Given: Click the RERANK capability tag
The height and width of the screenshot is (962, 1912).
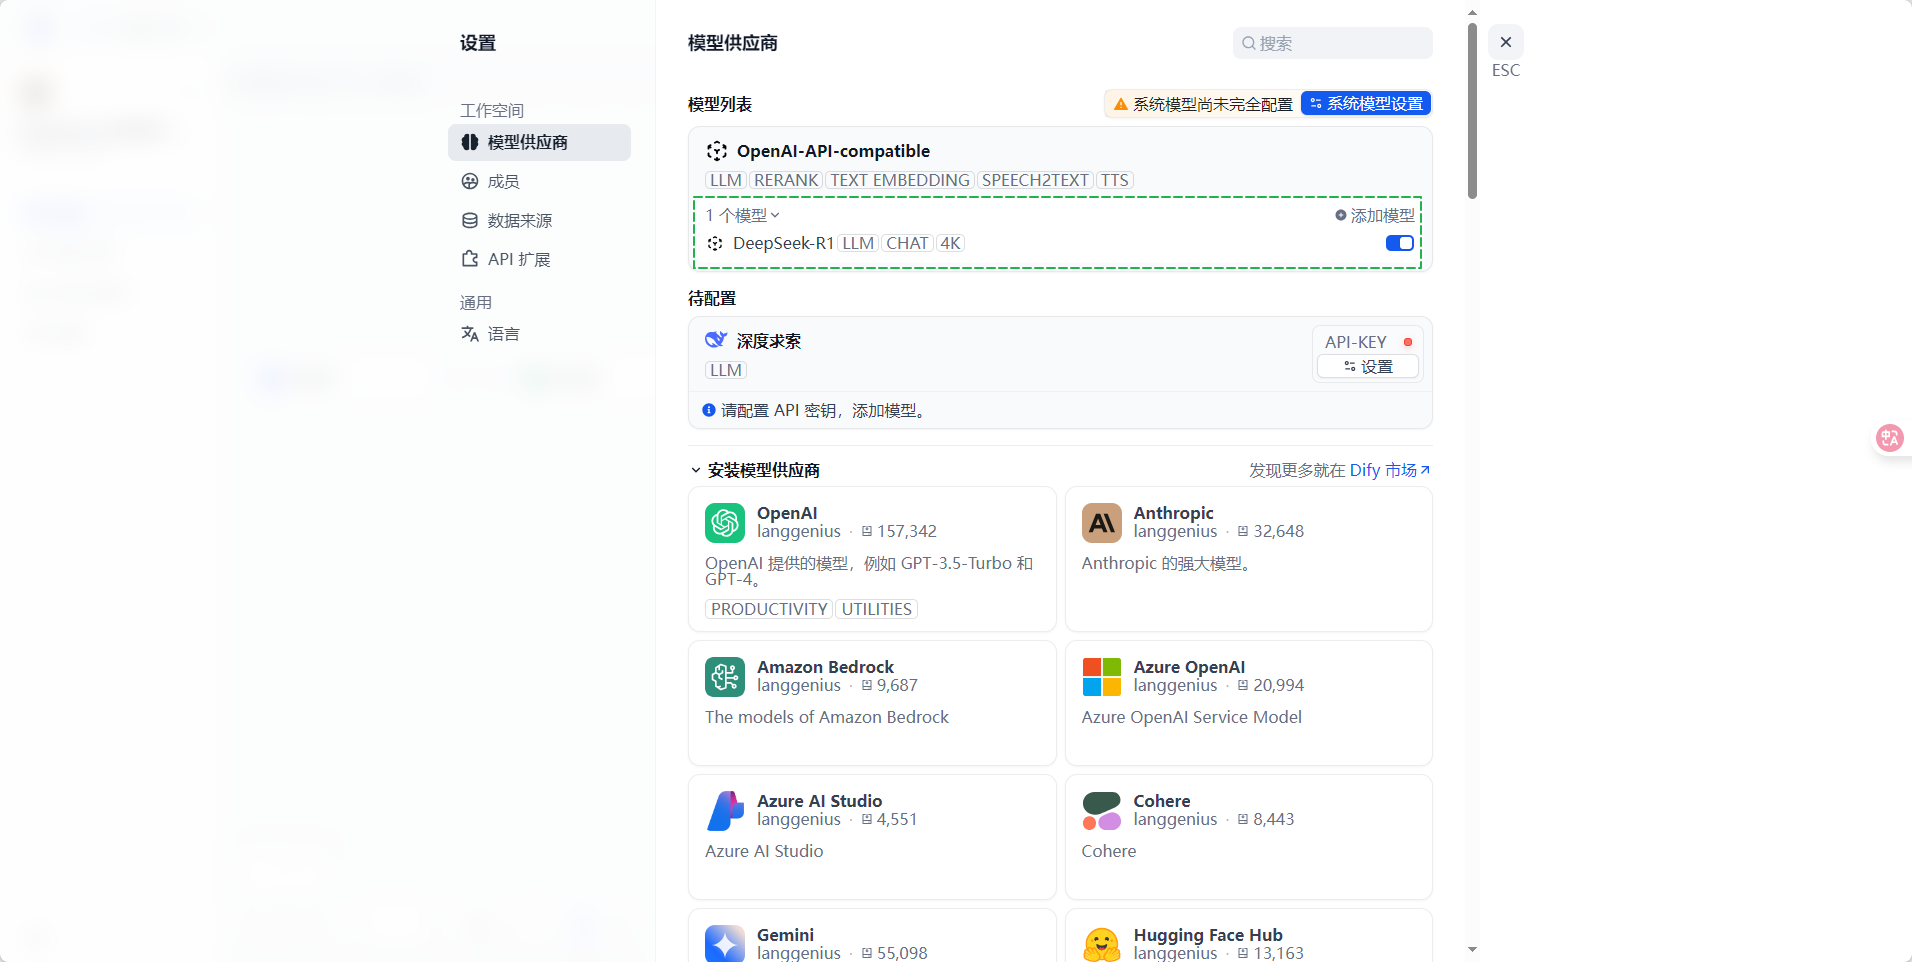Looking at the screenshot, I should 786,180.
